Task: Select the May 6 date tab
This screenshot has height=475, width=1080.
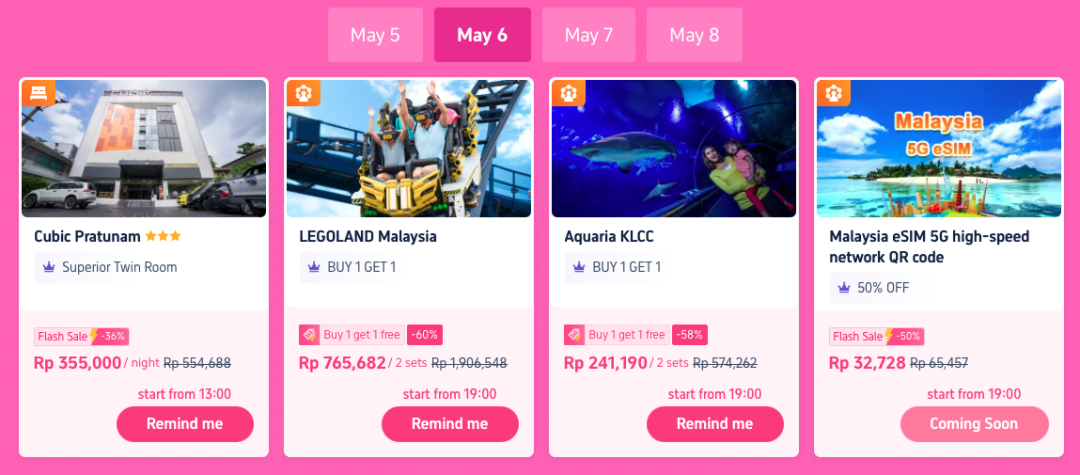Action: pos(482,35)
